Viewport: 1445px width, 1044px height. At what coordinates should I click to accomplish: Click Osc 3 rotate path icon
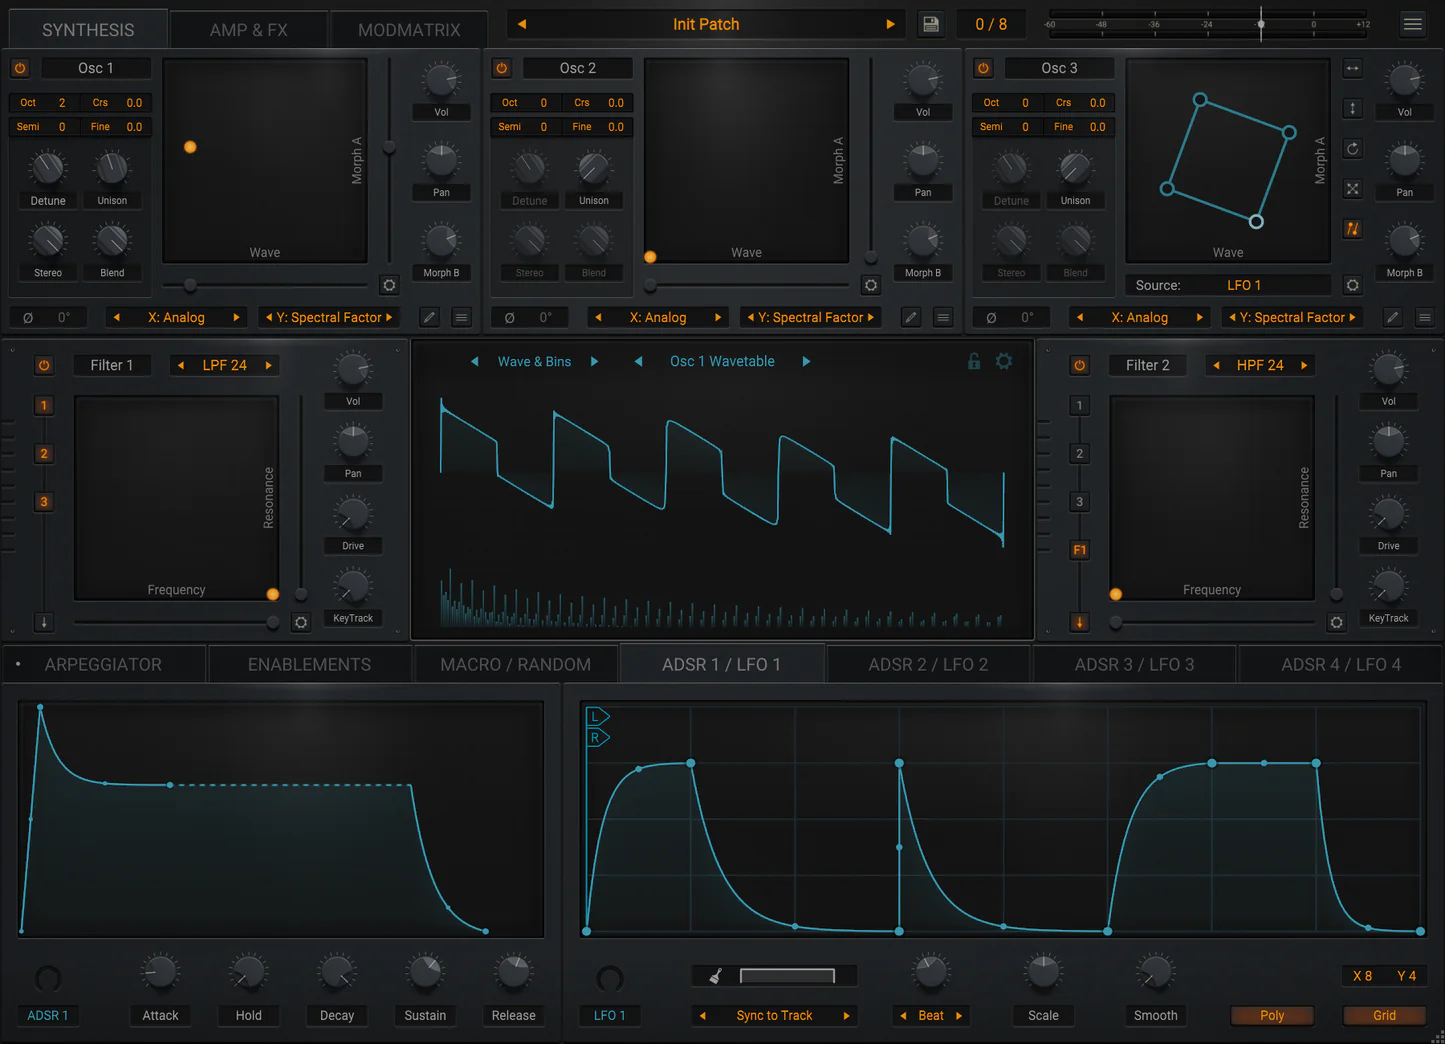coord(1352,149)
